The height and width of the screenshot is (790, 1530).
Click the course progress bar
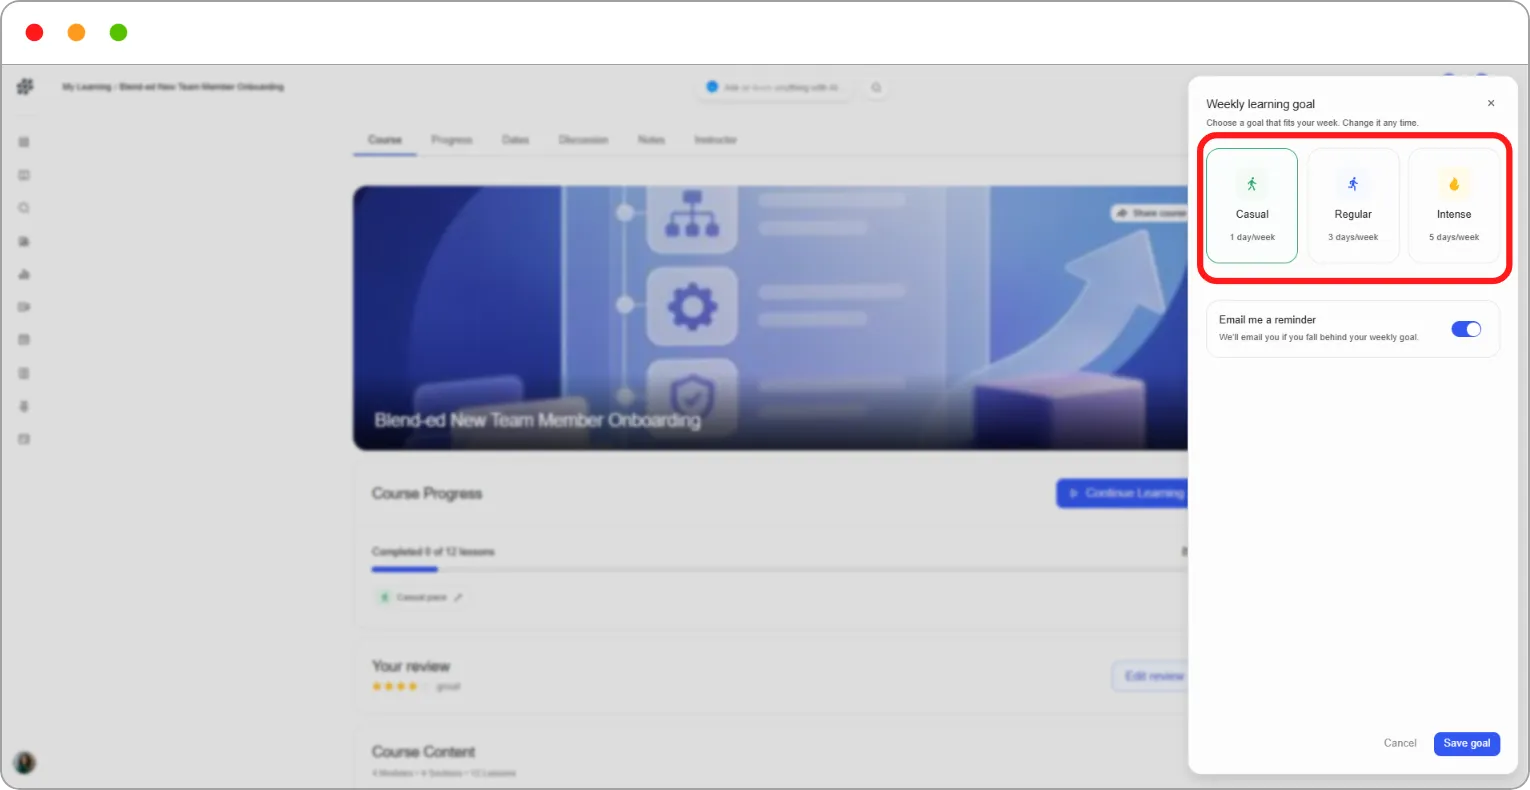[x=779, y=569]
